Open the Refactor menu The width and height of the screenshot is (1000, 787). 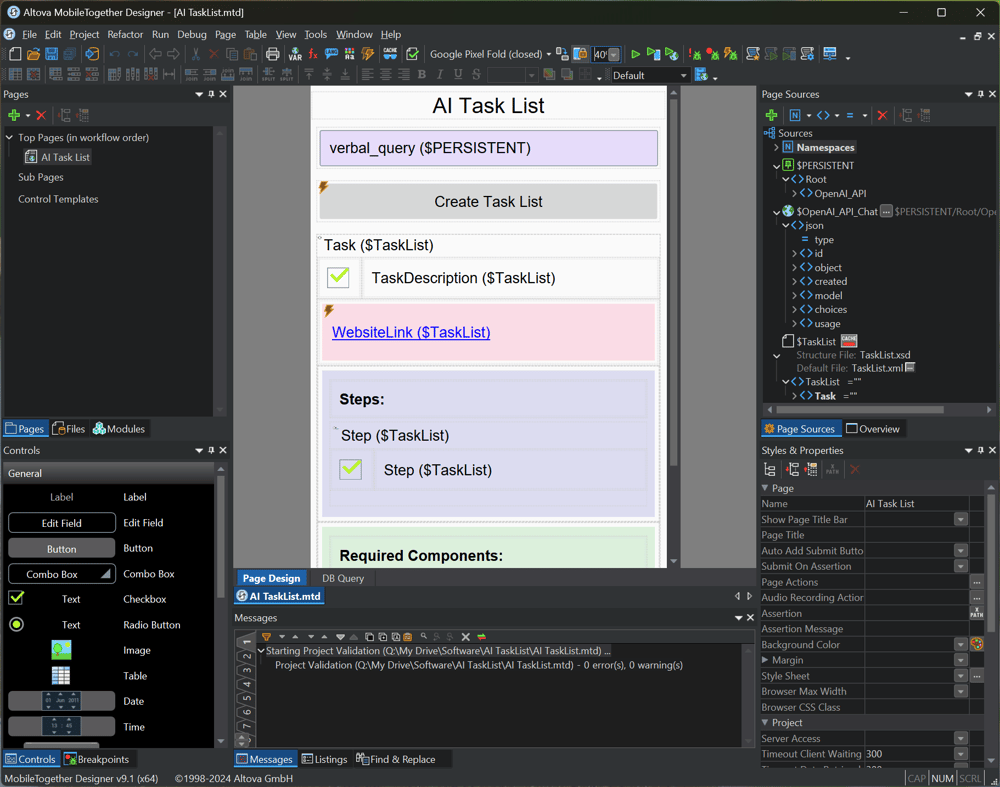pyautogui.click(x=125, y=34)
